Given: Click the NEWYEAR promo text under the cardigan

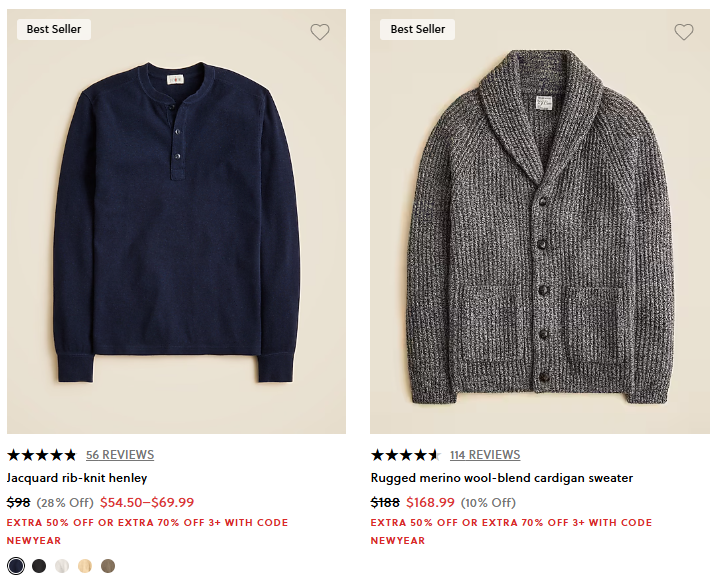Looking at the screenshot, I should pos(398,540).
